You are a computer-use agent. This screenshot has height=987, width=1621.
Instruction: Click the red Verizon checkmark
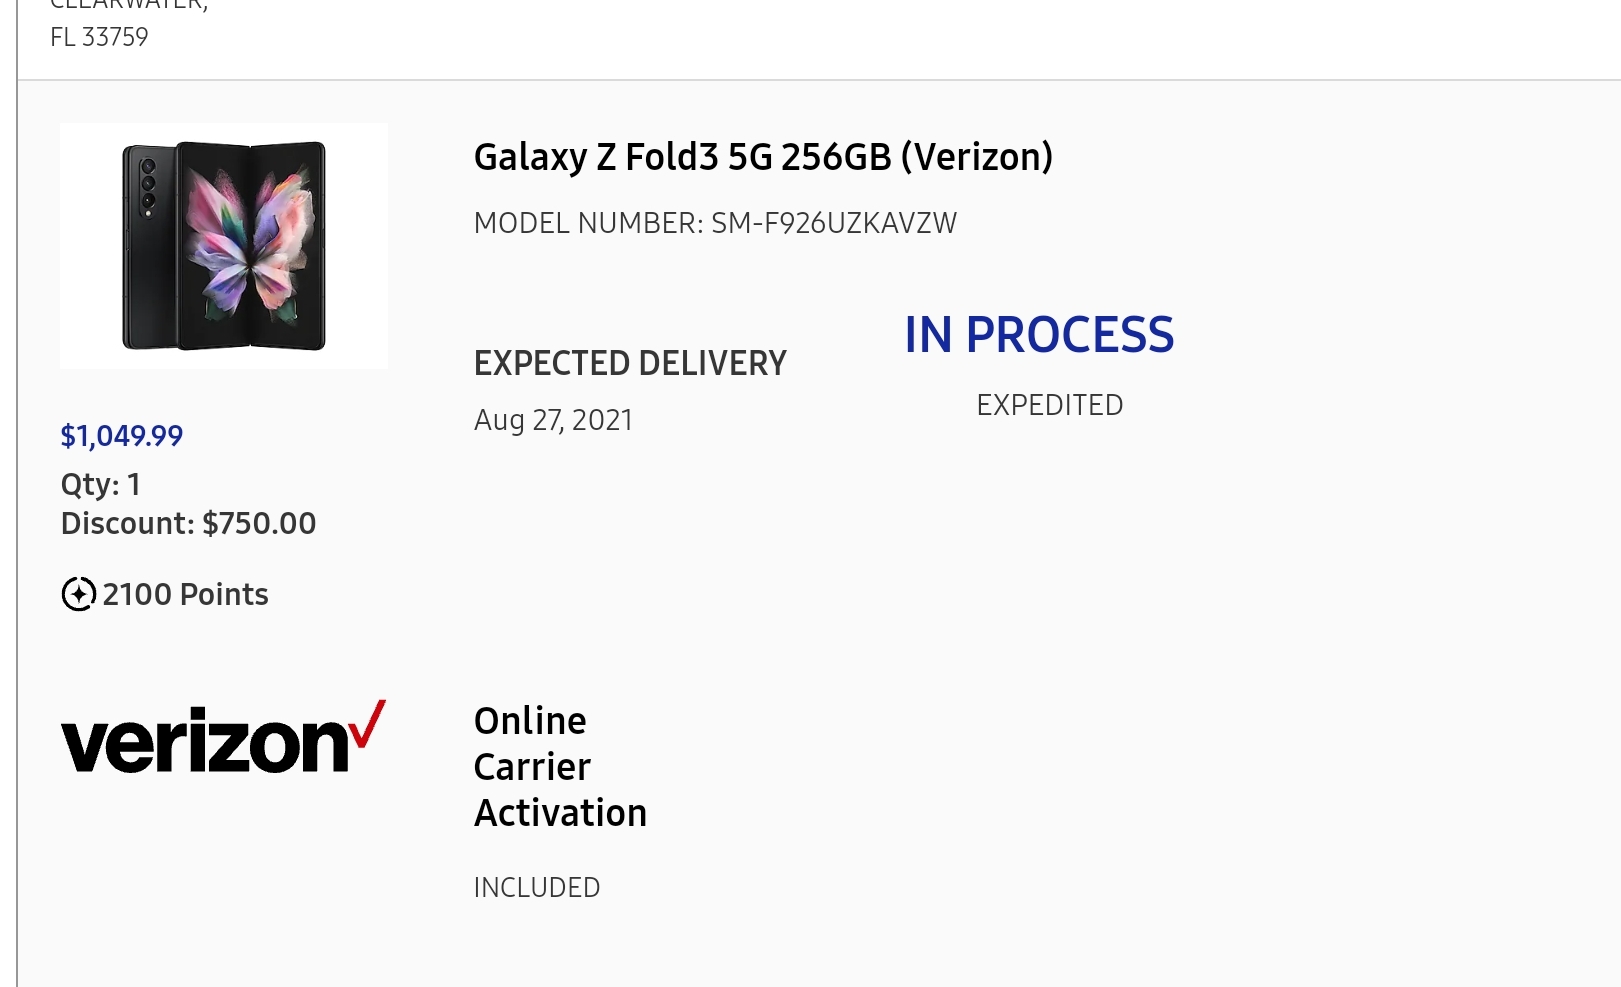point(368,723)
